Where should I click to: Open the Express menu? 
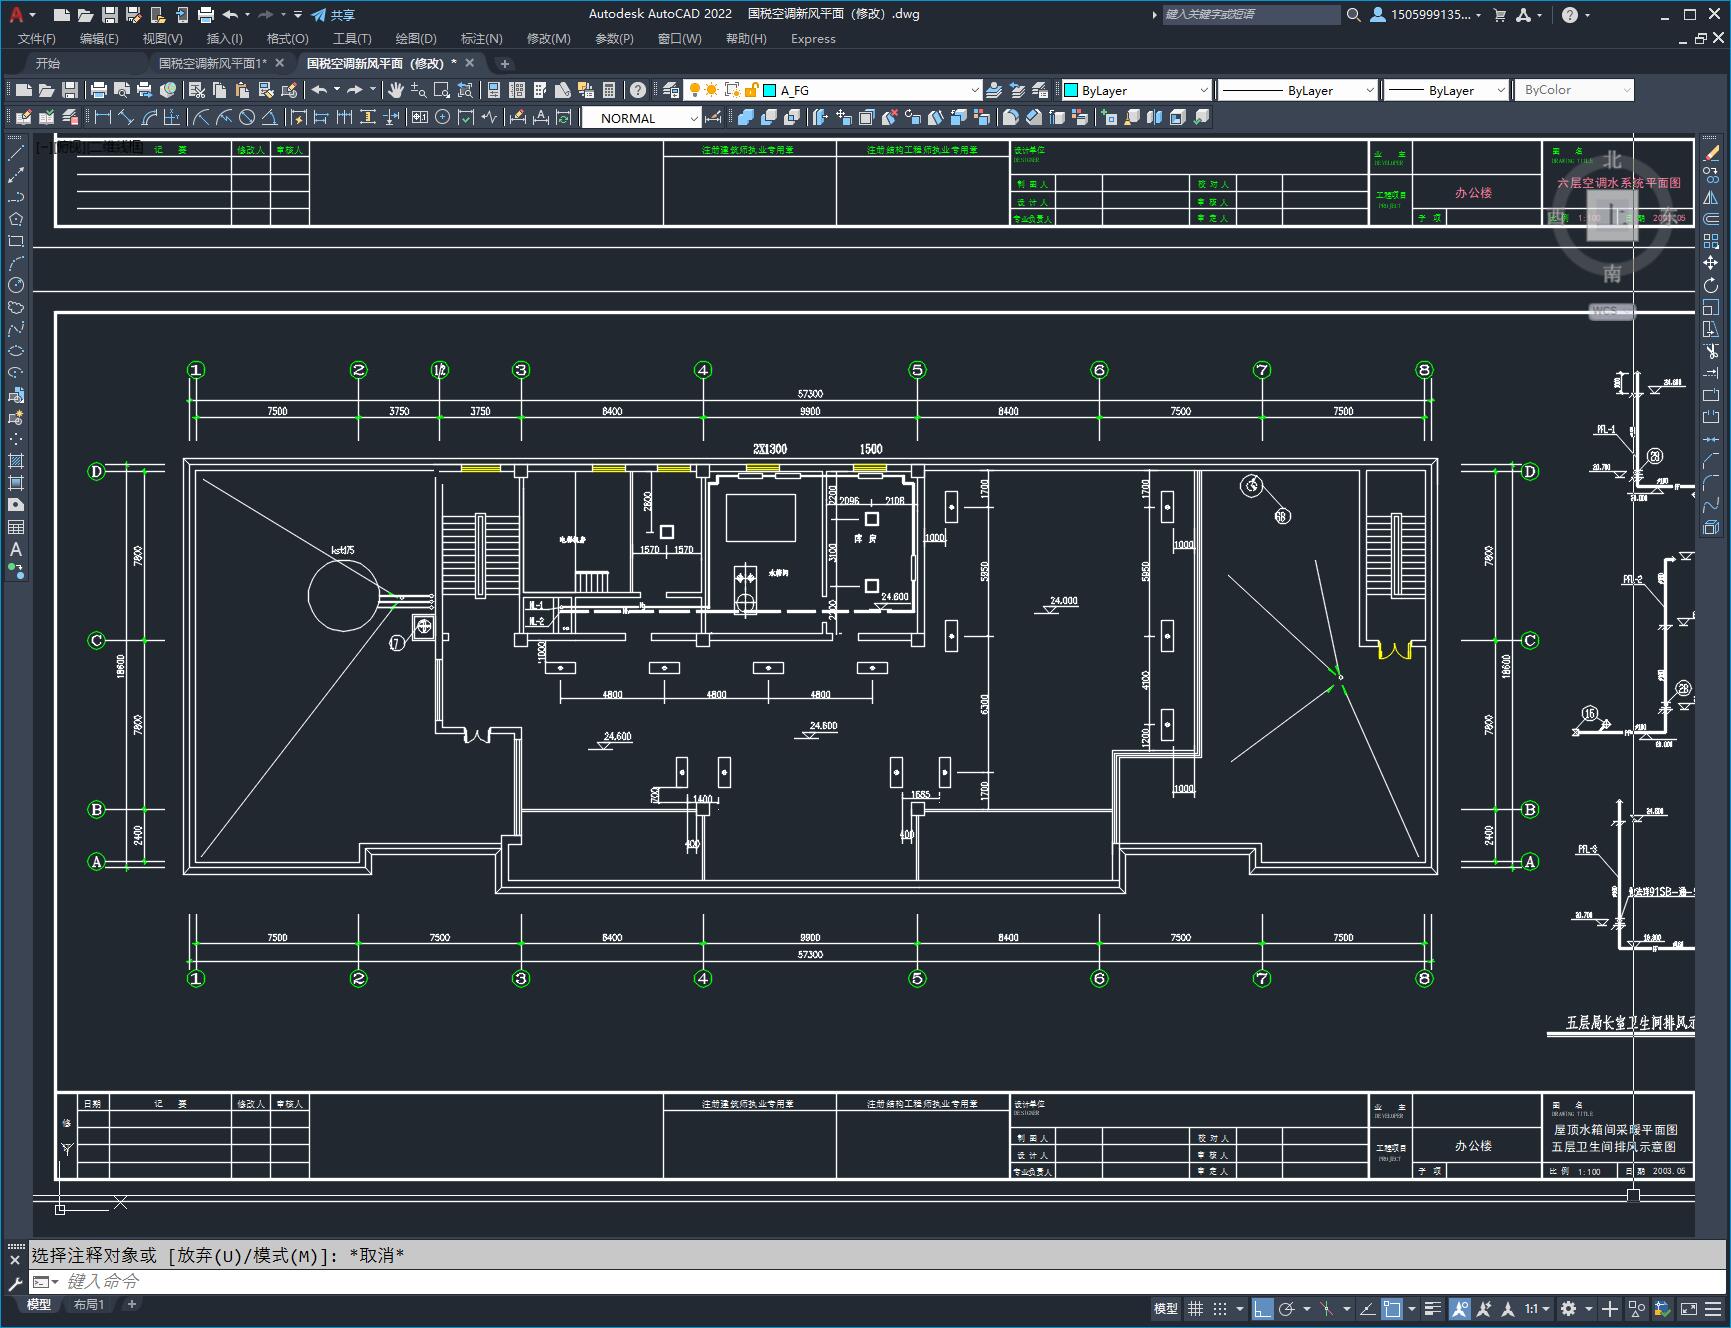point(813,39)
